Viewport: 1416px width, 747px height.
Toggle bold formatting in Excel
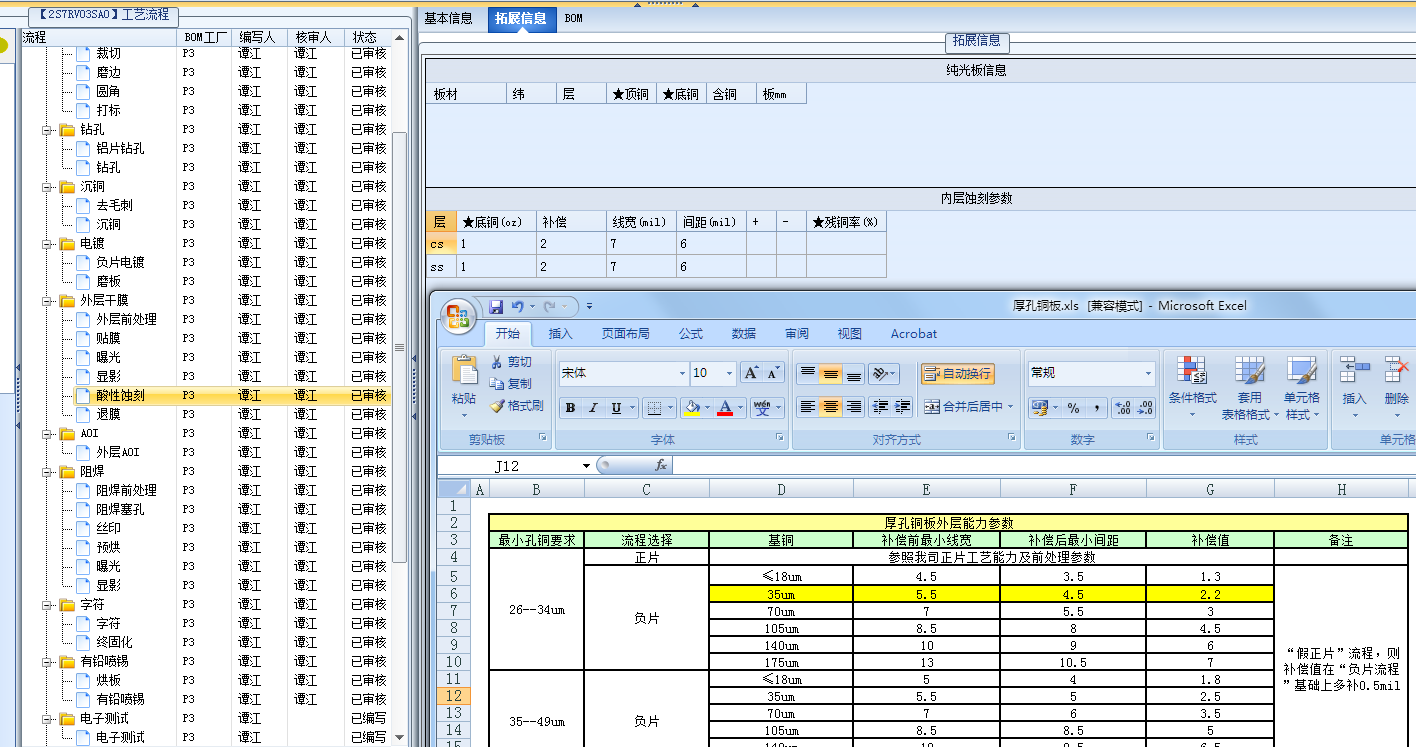click(570, 408)
